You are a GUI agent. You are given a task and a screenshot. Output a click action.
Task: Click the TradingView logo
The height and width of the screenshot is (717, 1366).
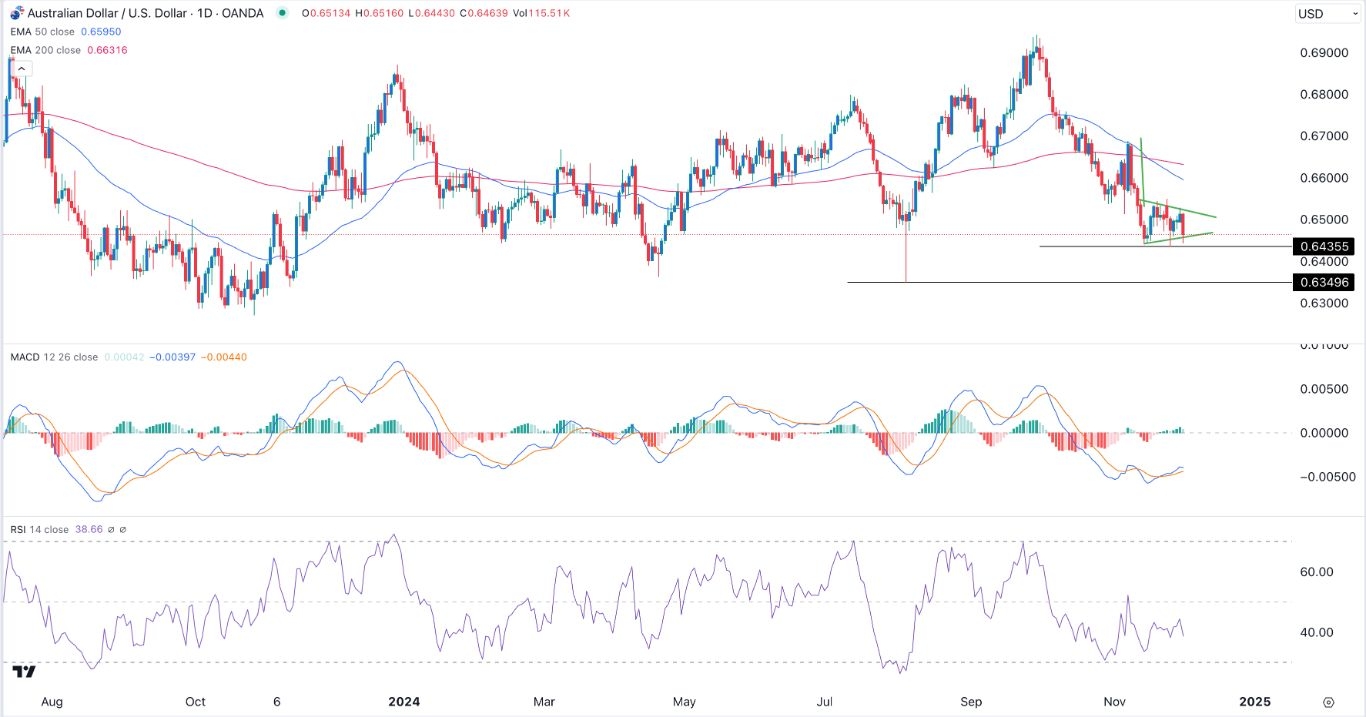[25, 671]
